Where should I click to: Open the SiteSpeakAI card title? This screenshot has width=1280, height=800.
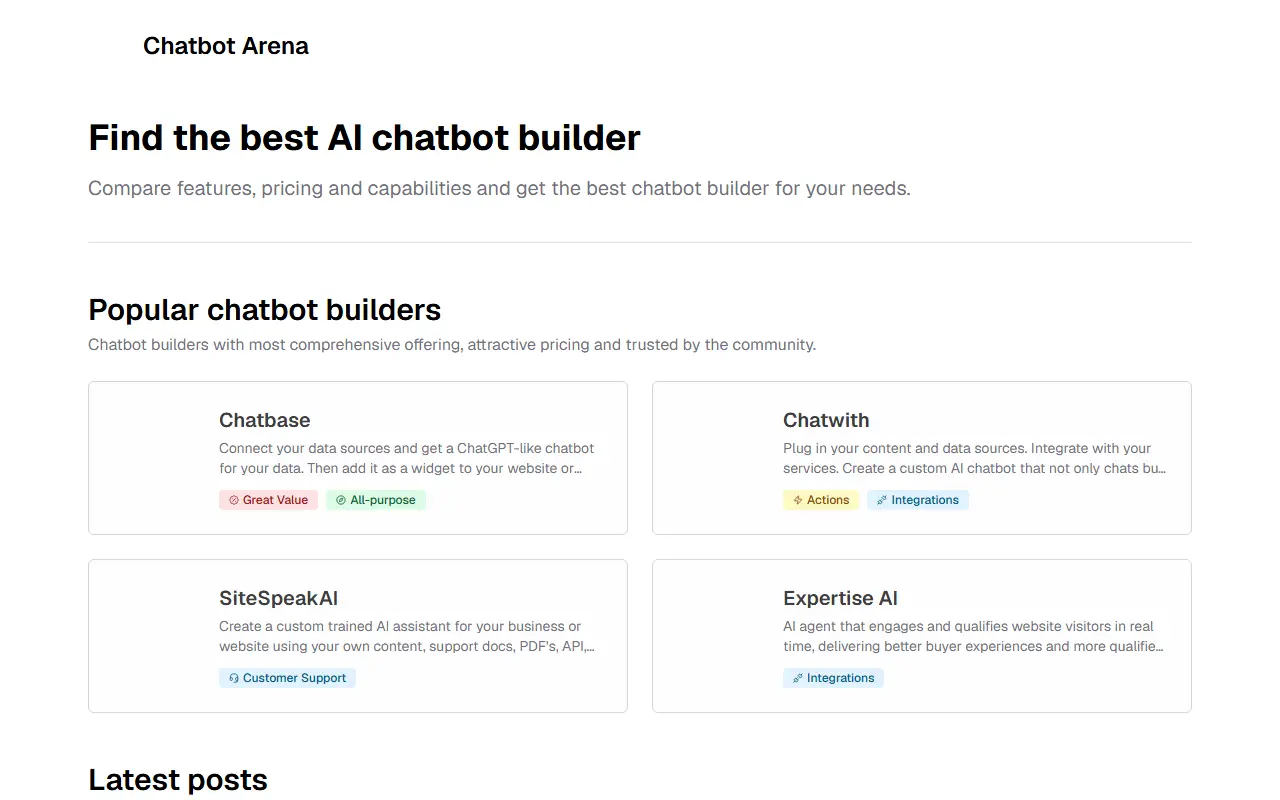278,598
